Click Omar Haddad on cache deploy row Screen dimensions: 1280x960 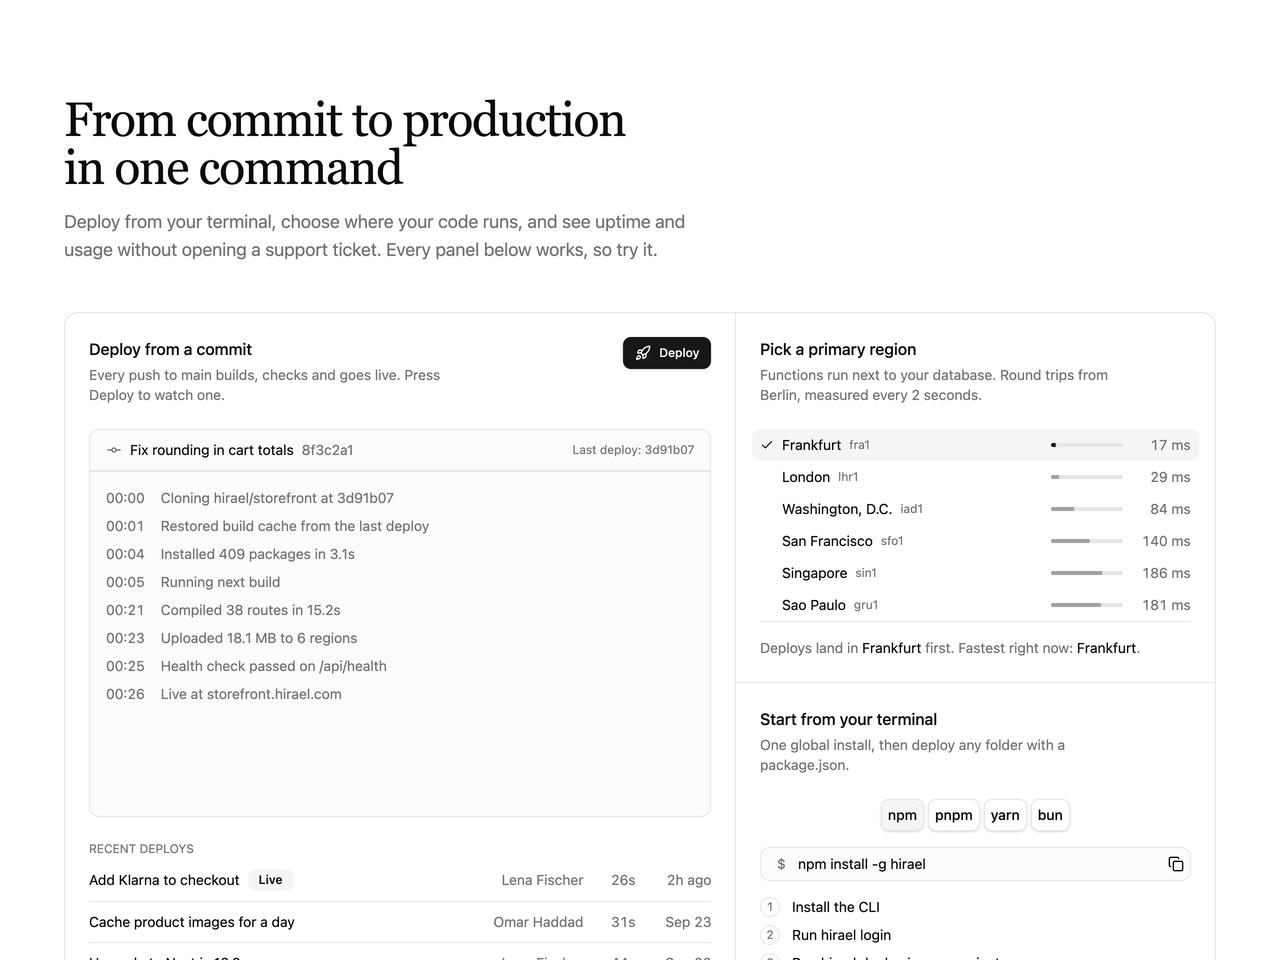pyautogui.click(x=538, y=922)
